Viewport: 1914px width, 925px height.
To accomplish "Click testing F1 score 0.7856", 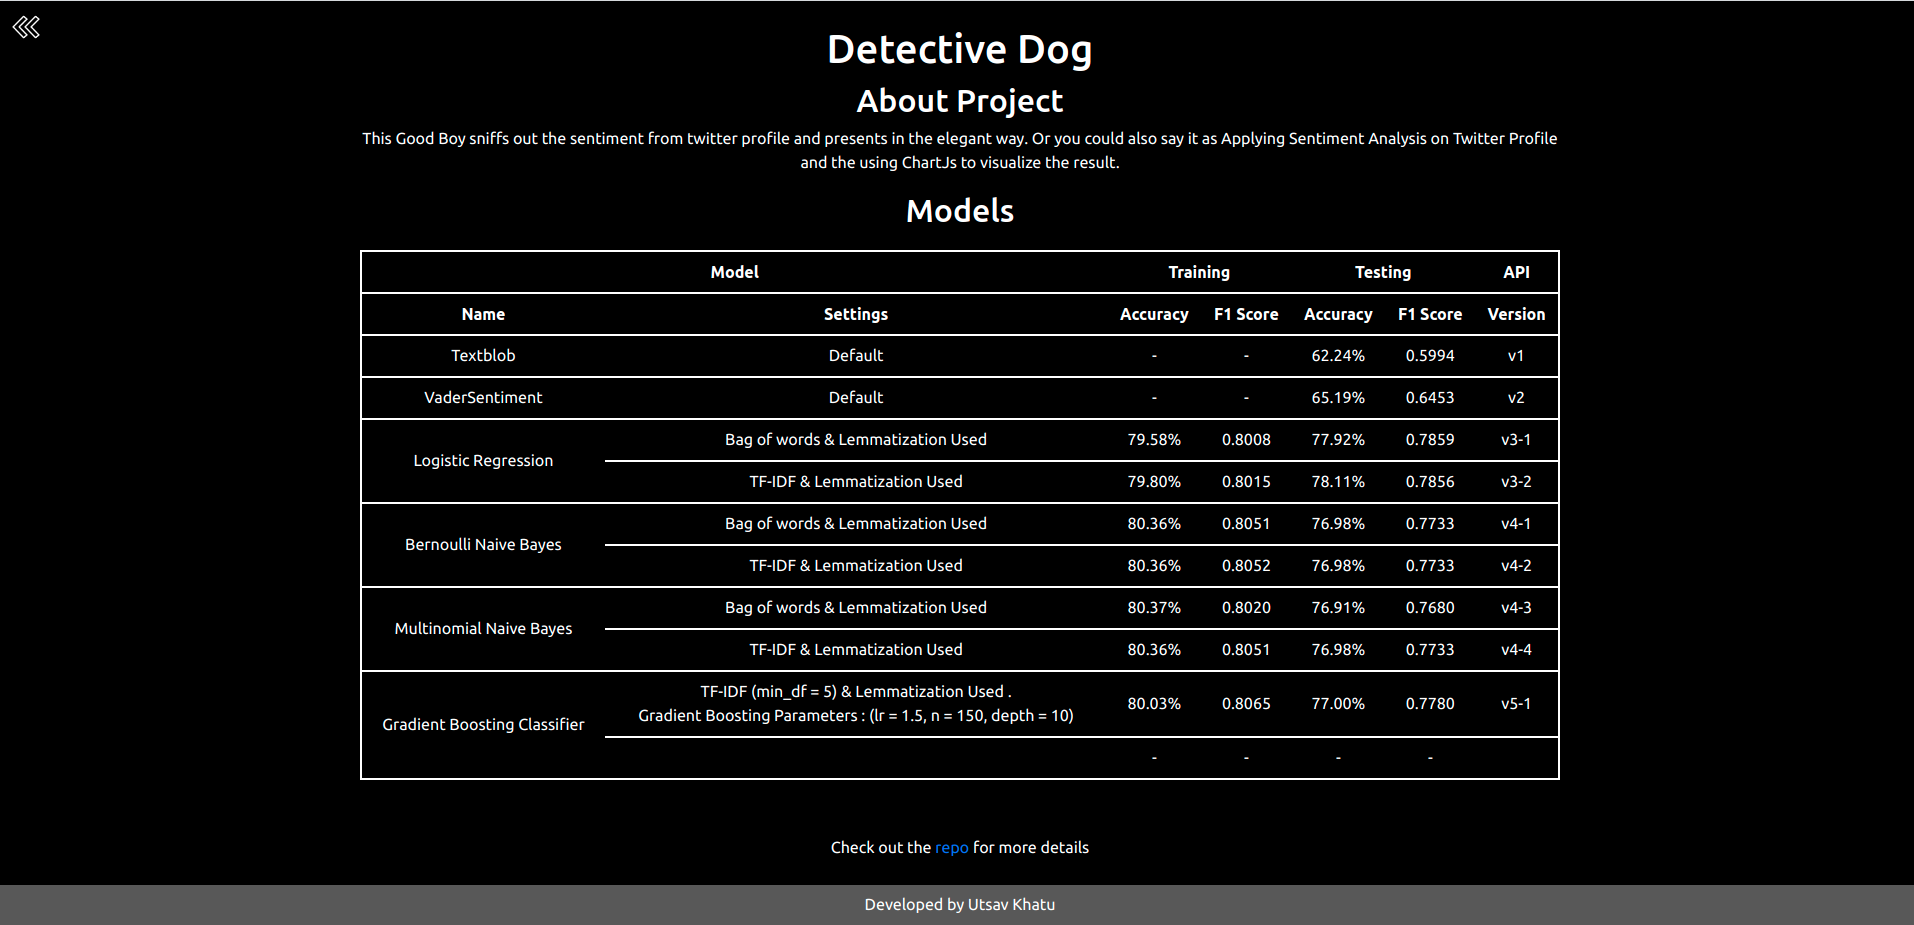I will (x=1430, y=481).
